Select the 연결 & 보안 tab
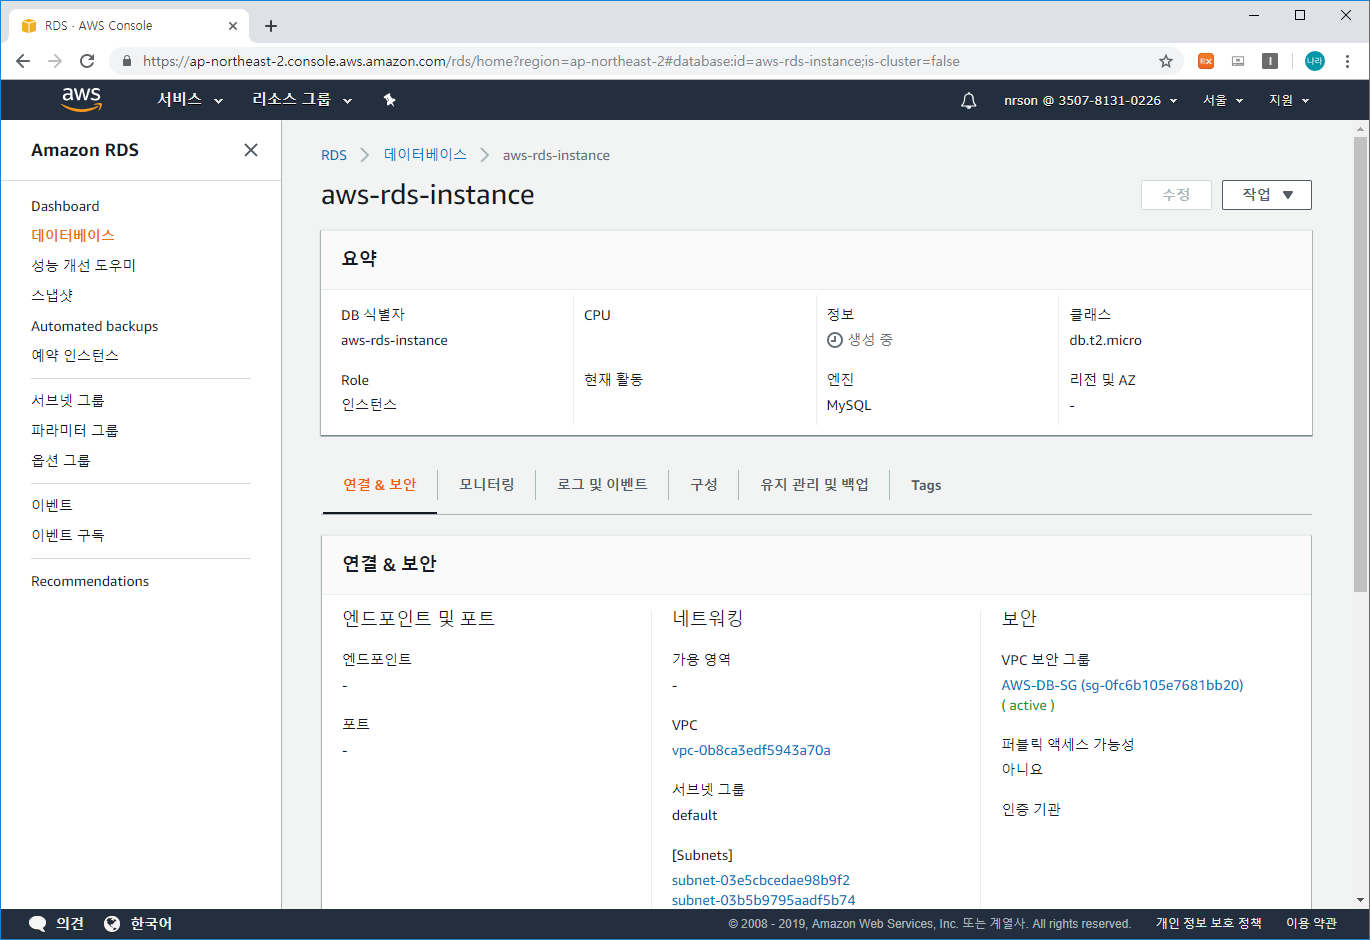This screenshot has height=940, width=1370. 380,485
